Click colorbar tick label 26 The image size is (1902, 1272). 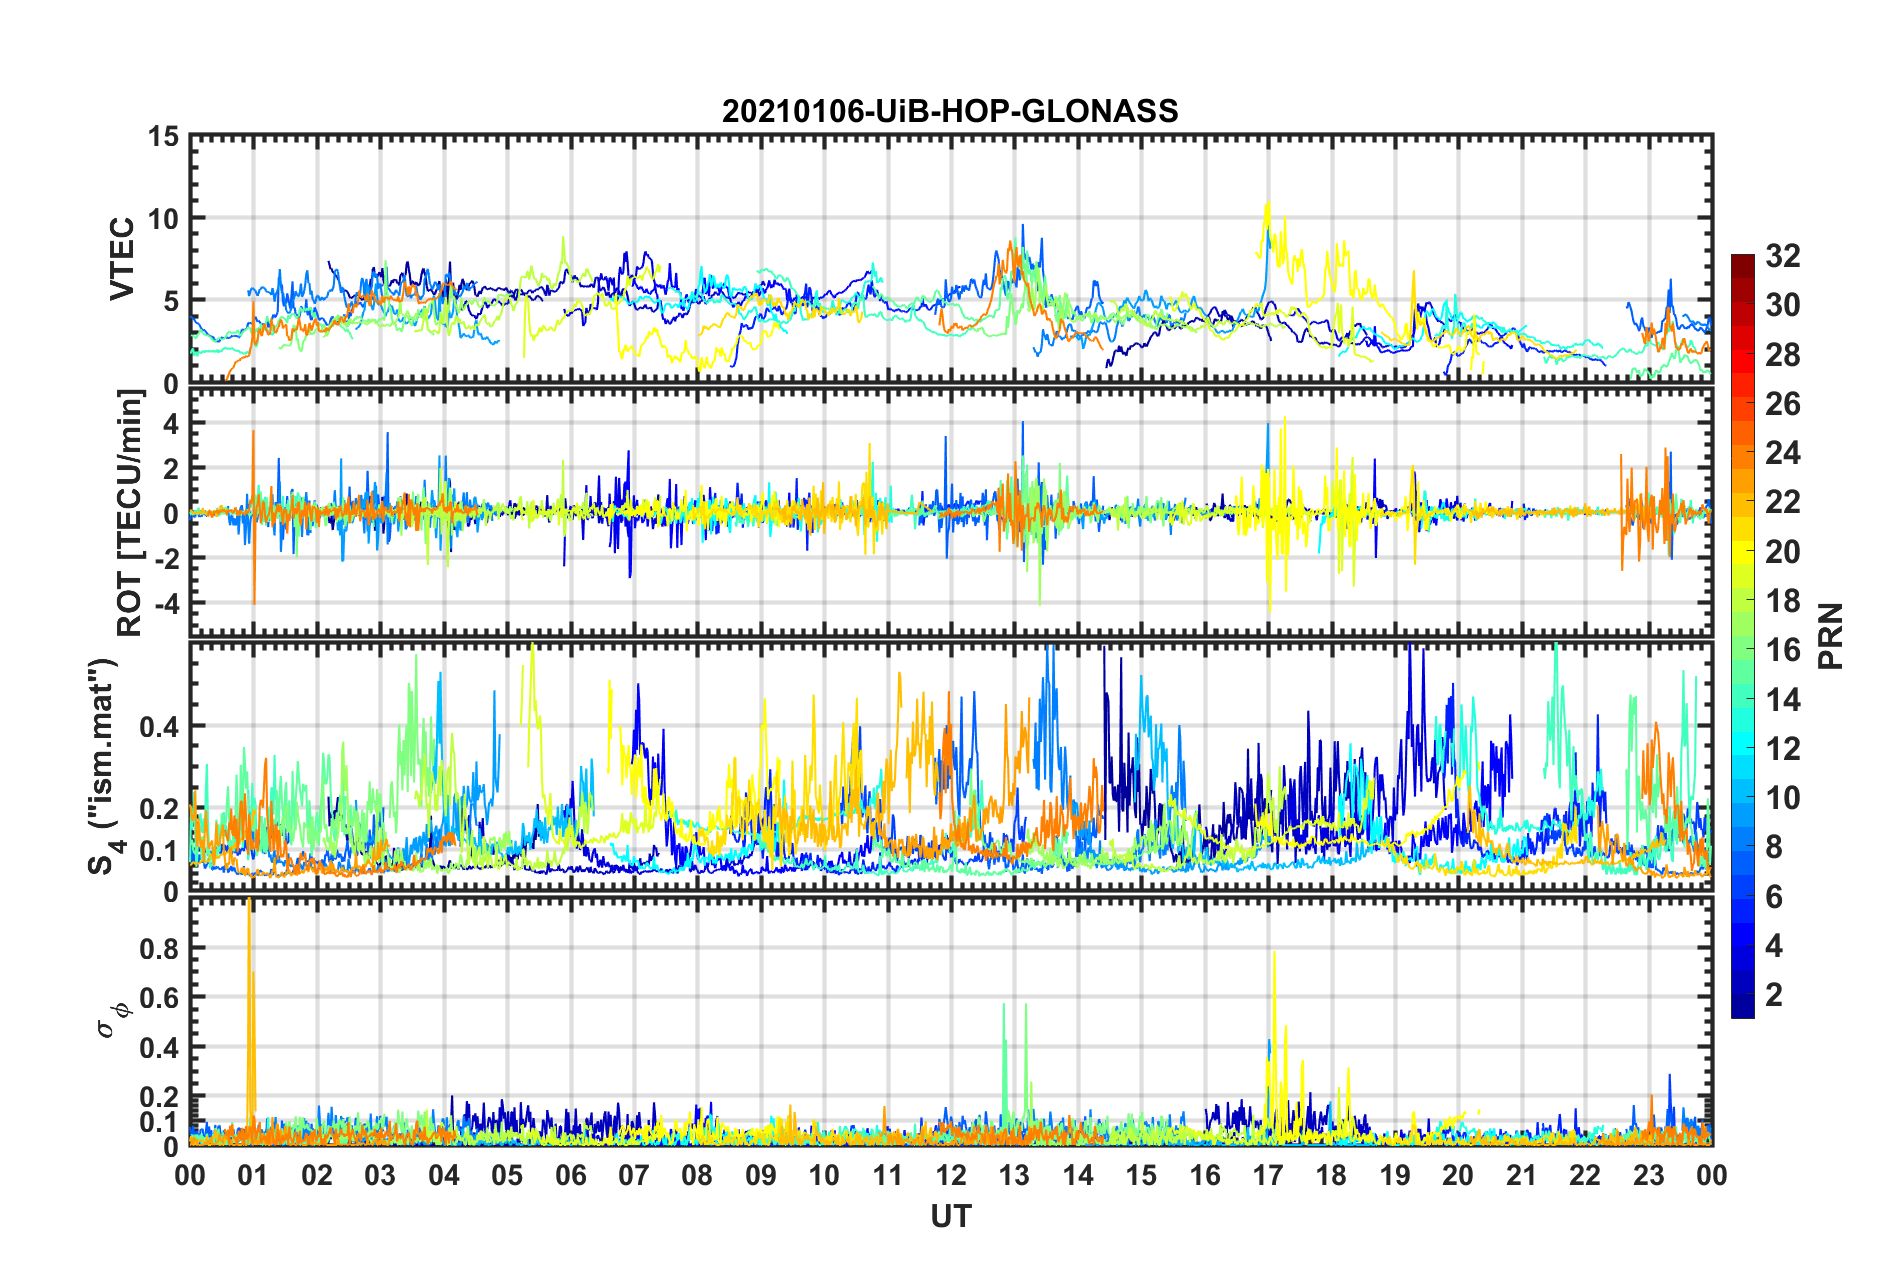coord(1782,404)
